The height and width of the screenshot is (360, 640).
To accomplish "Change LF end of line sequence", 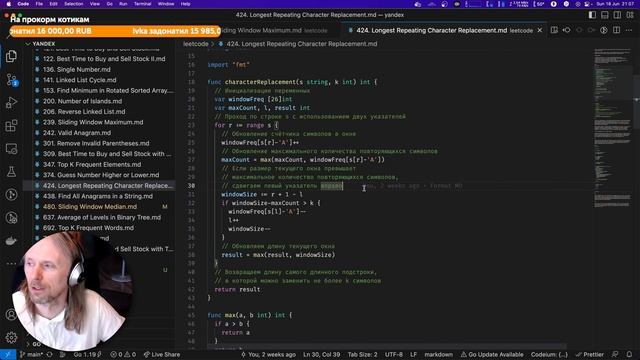I will pos(413,354).
